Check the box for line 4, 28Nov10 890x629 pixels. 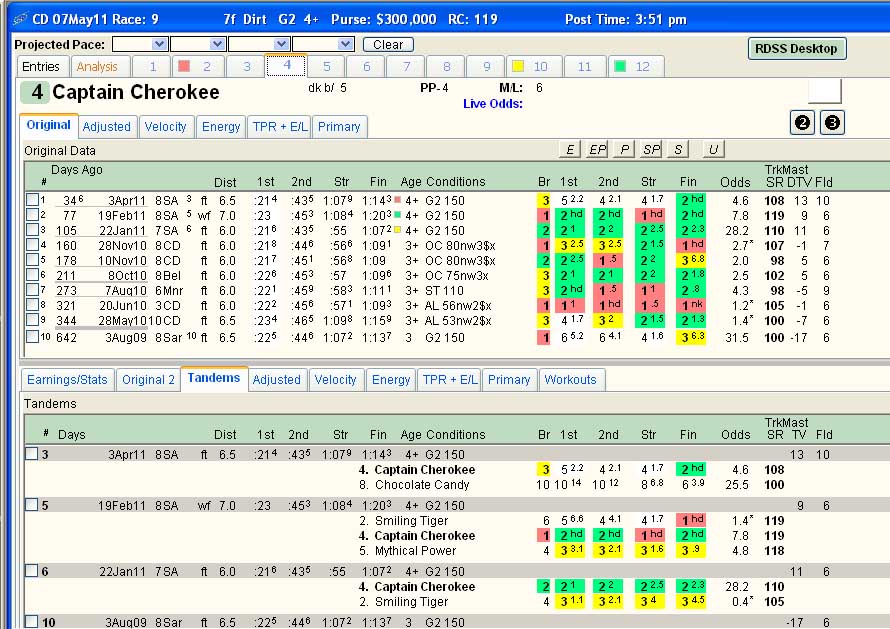32,245
